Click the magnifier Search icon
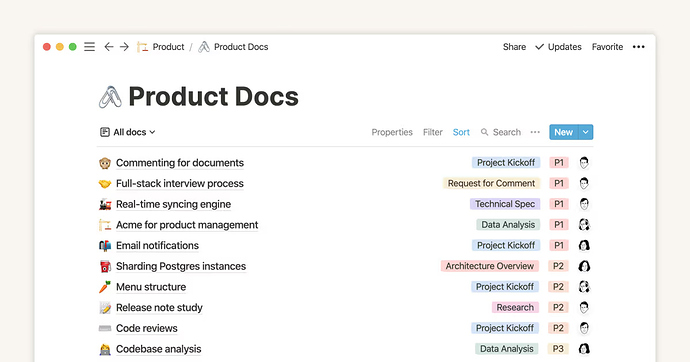The width and height of the screenshot is (690, 362). pos(484,132)
